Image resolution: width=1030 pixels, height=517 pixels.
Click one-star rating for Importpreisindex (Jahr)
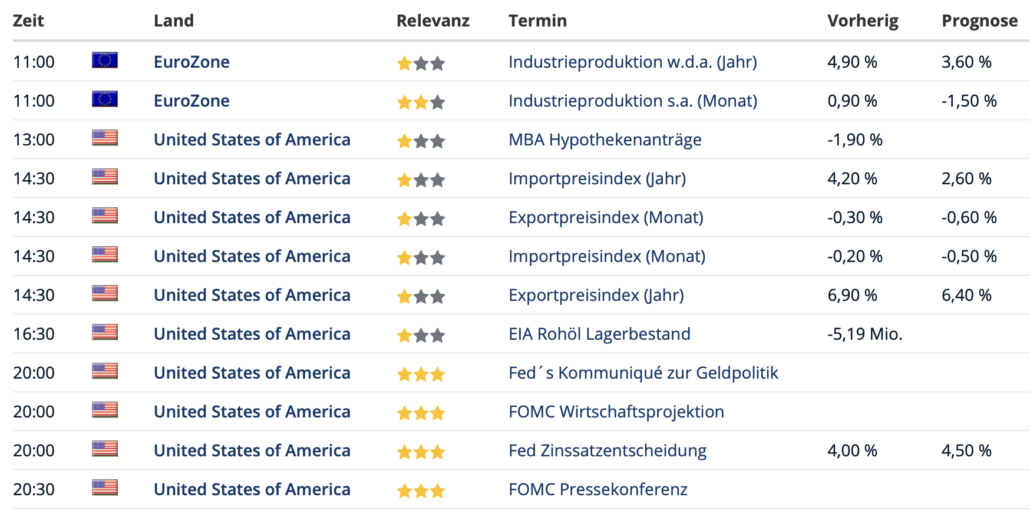click(x=421, y=180)
